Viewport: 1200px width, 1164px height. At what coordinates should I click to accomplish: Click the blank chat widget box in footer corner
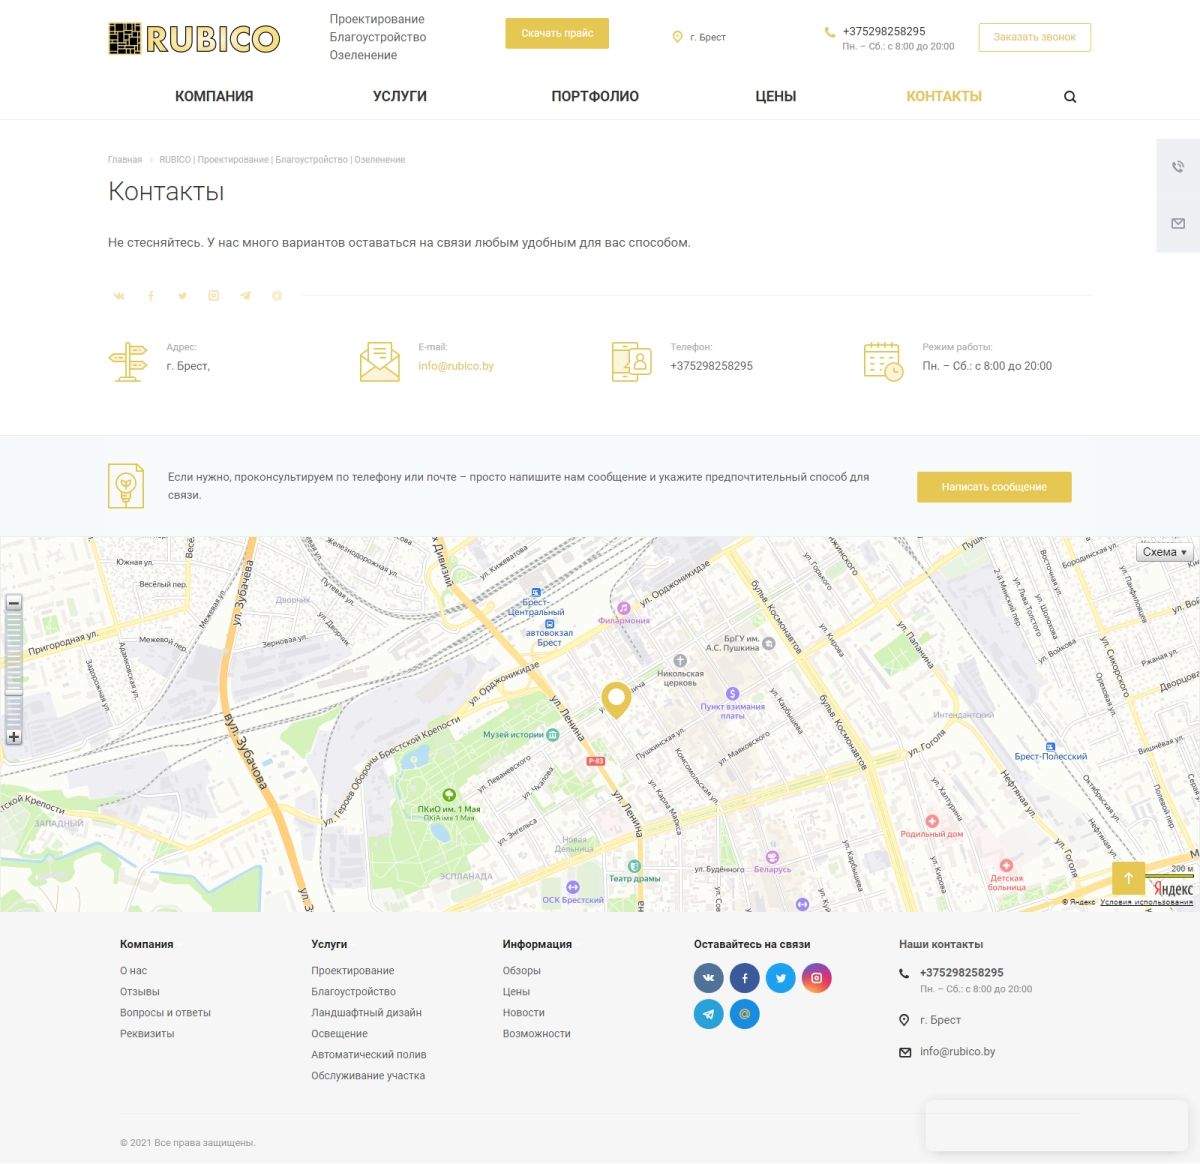pos(1056,1126)
